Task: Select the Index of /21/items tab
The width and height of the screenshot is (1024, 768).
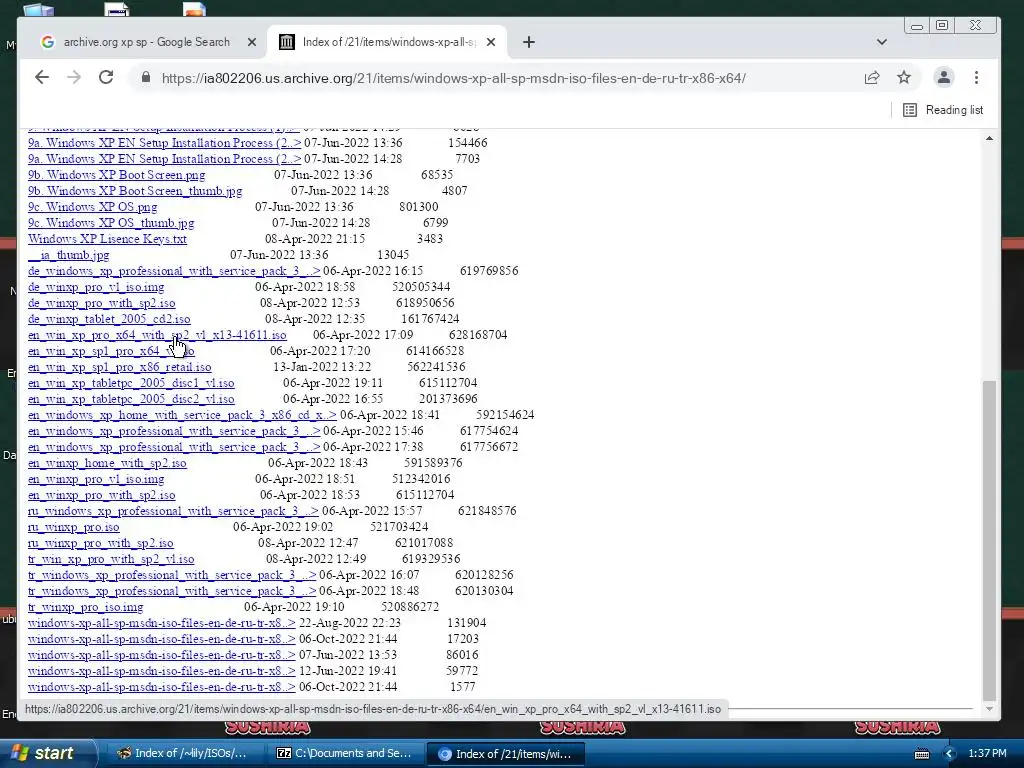Action: (389, 42)
